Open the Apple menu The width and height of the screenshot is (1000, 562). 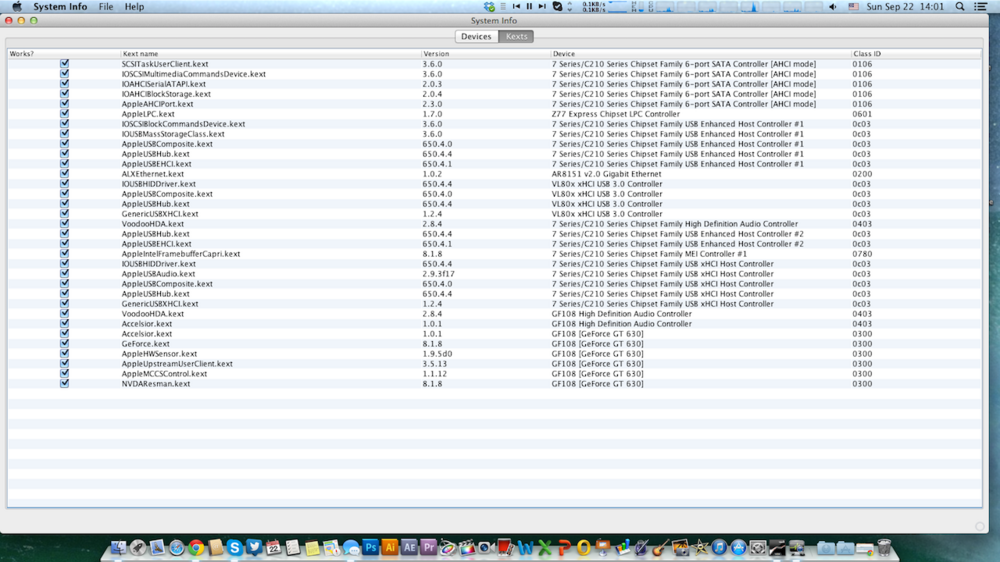click(x=17, y=7)
